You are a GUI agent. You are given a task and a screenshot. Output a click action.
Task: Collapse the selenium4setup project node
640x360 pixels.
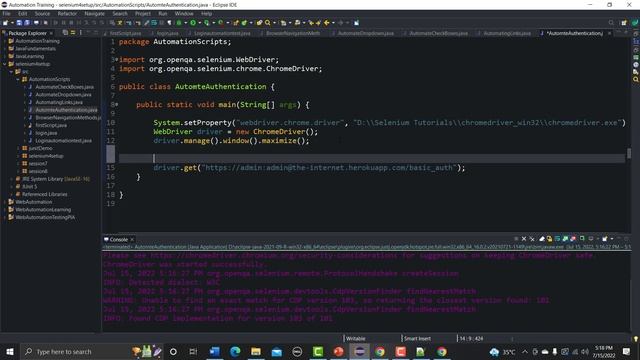(5, 64)
